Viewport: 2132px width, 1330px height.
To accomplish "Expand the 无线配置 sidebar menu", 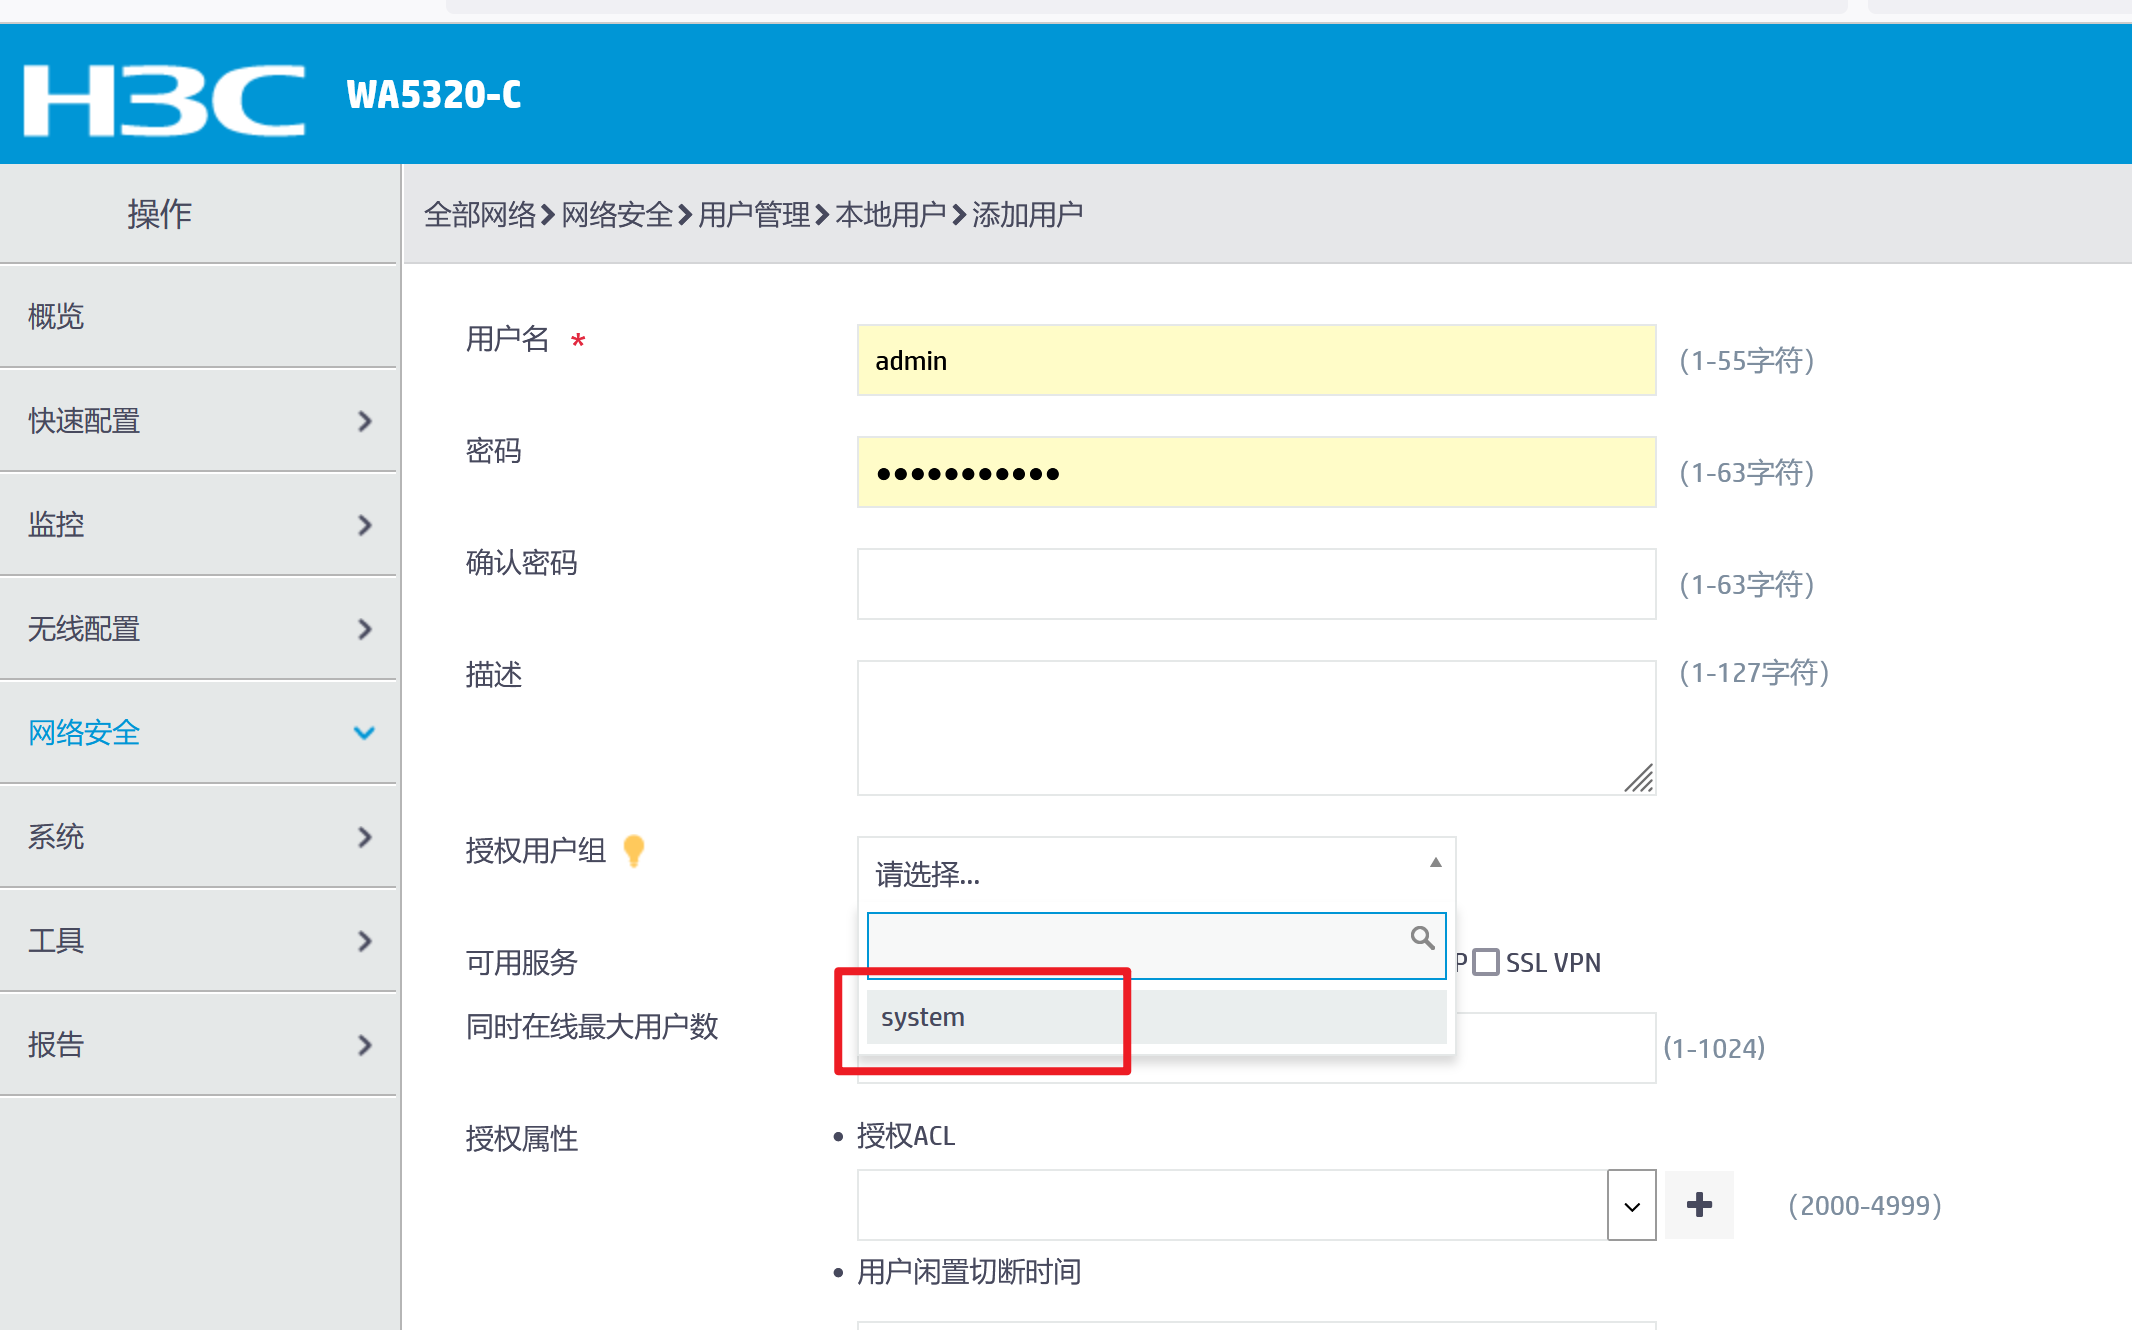I will [84, 629].
